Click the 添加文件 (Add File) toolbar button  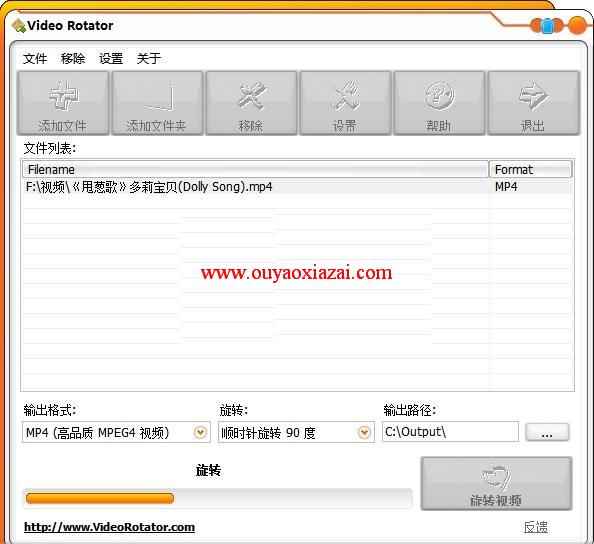click(x=63, y=103)
